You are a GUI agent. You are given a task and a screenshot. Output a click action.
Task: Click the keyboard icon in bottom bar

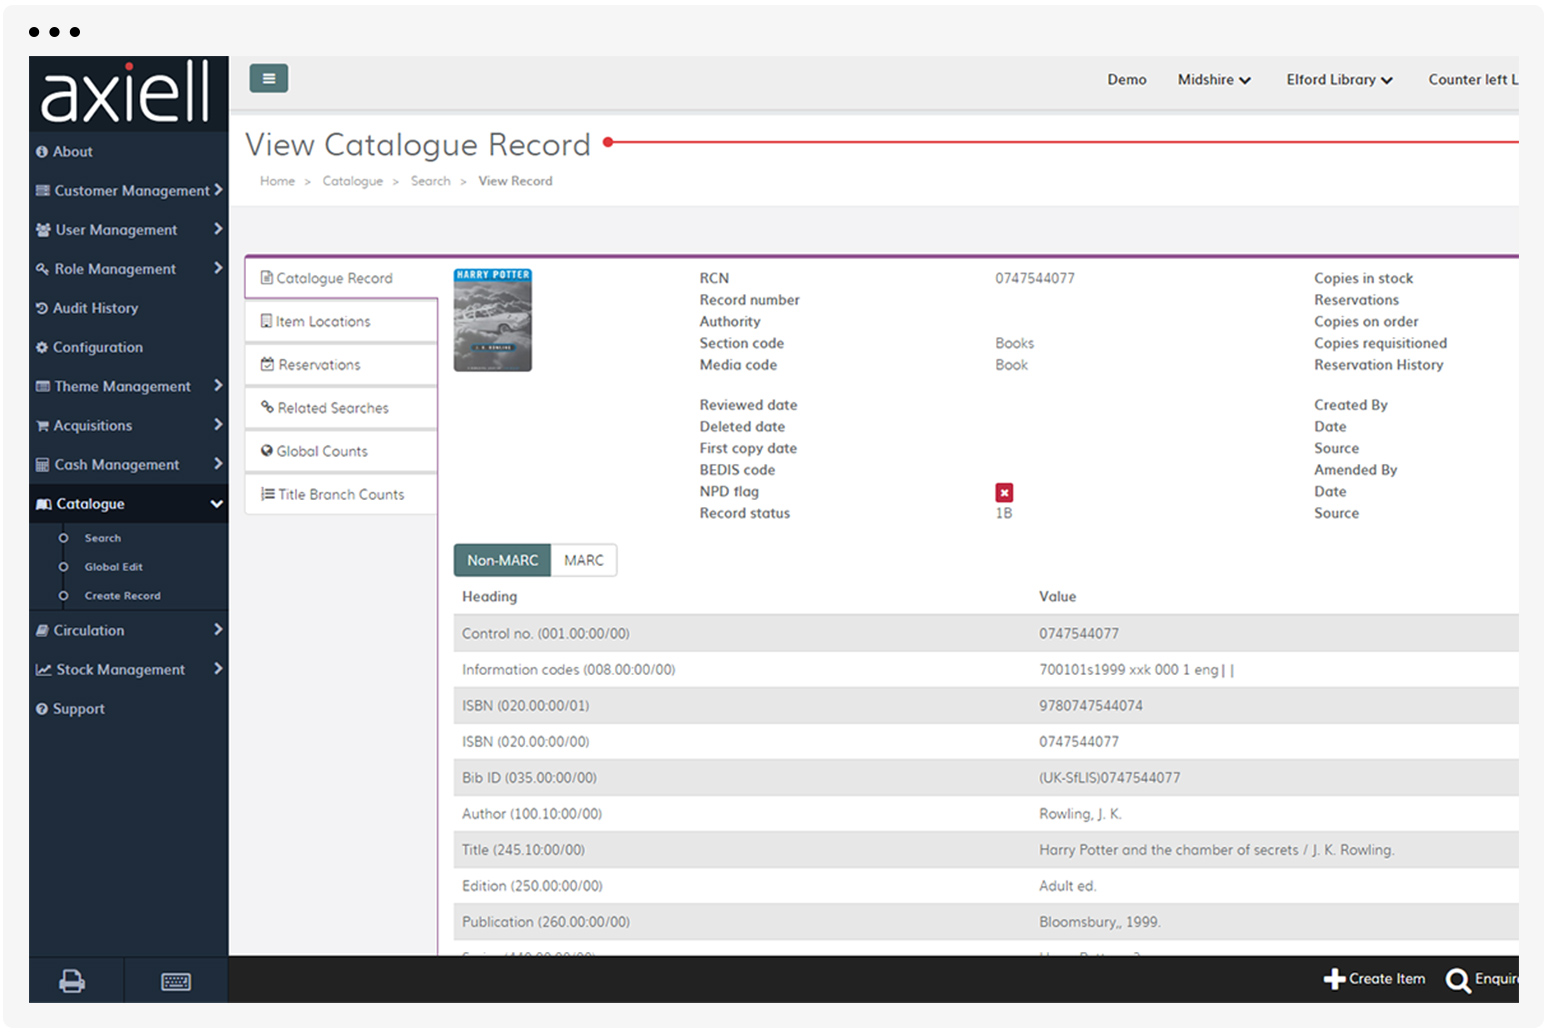(176, 981)
